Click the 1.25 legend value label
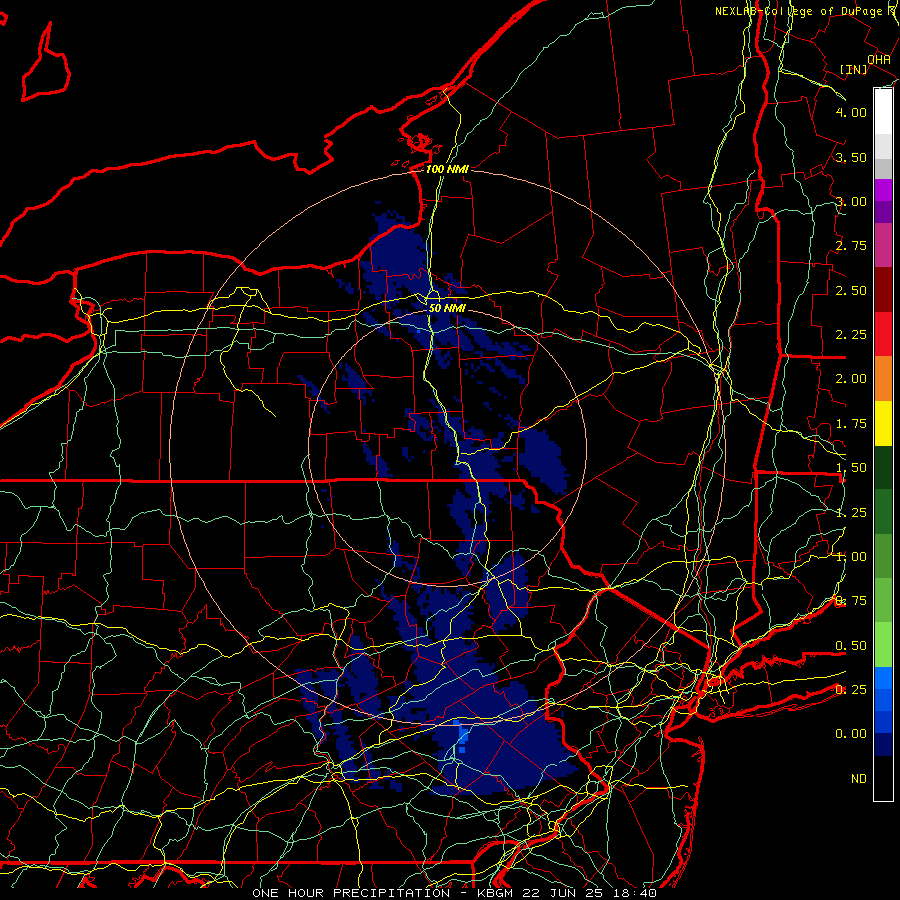 click(x=851, y=512)
